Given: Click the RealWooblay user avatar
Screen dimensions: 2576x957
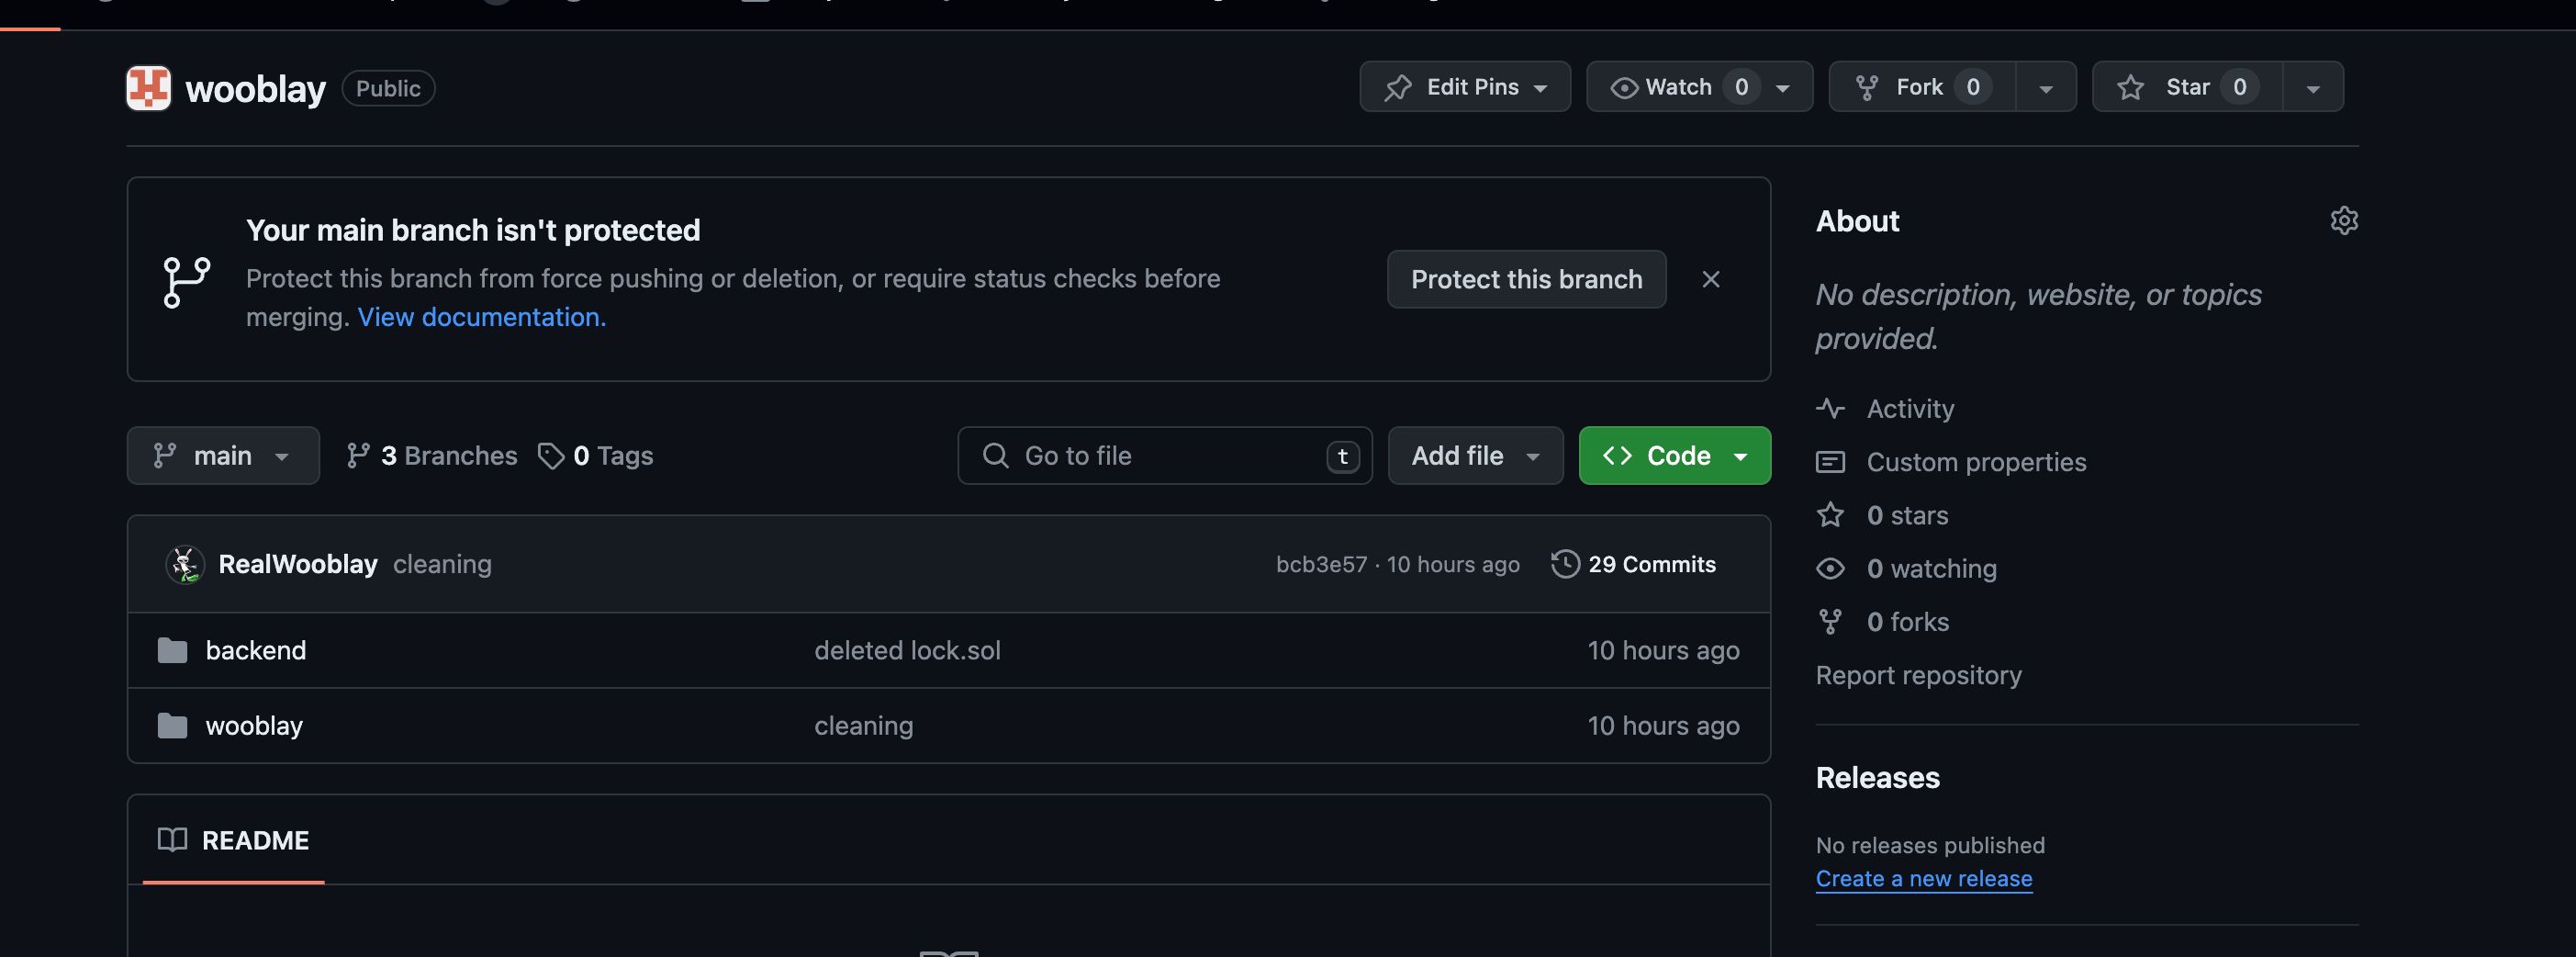Looking at the screenshot, I should coord(185,564).
